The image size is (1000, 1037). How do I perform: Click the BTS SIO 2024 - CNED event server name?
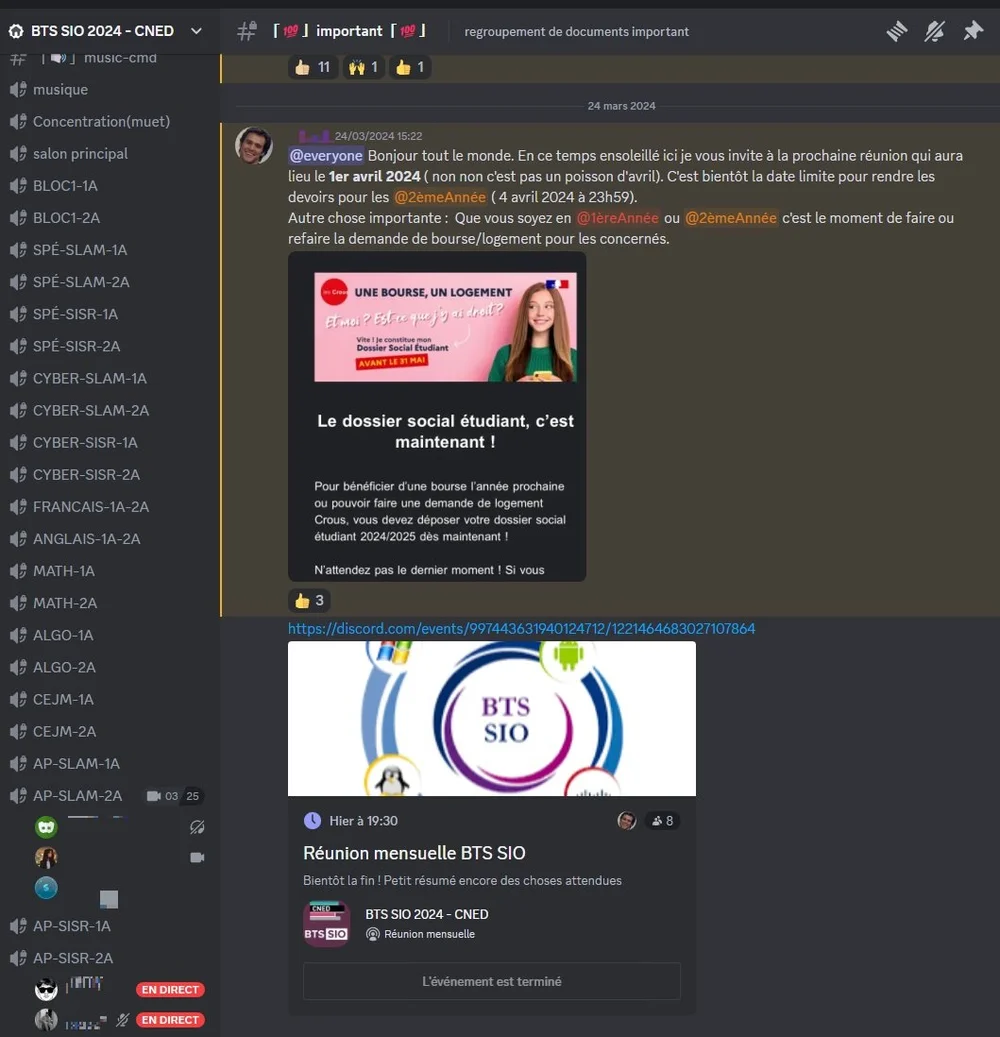[x=427, y=914]
